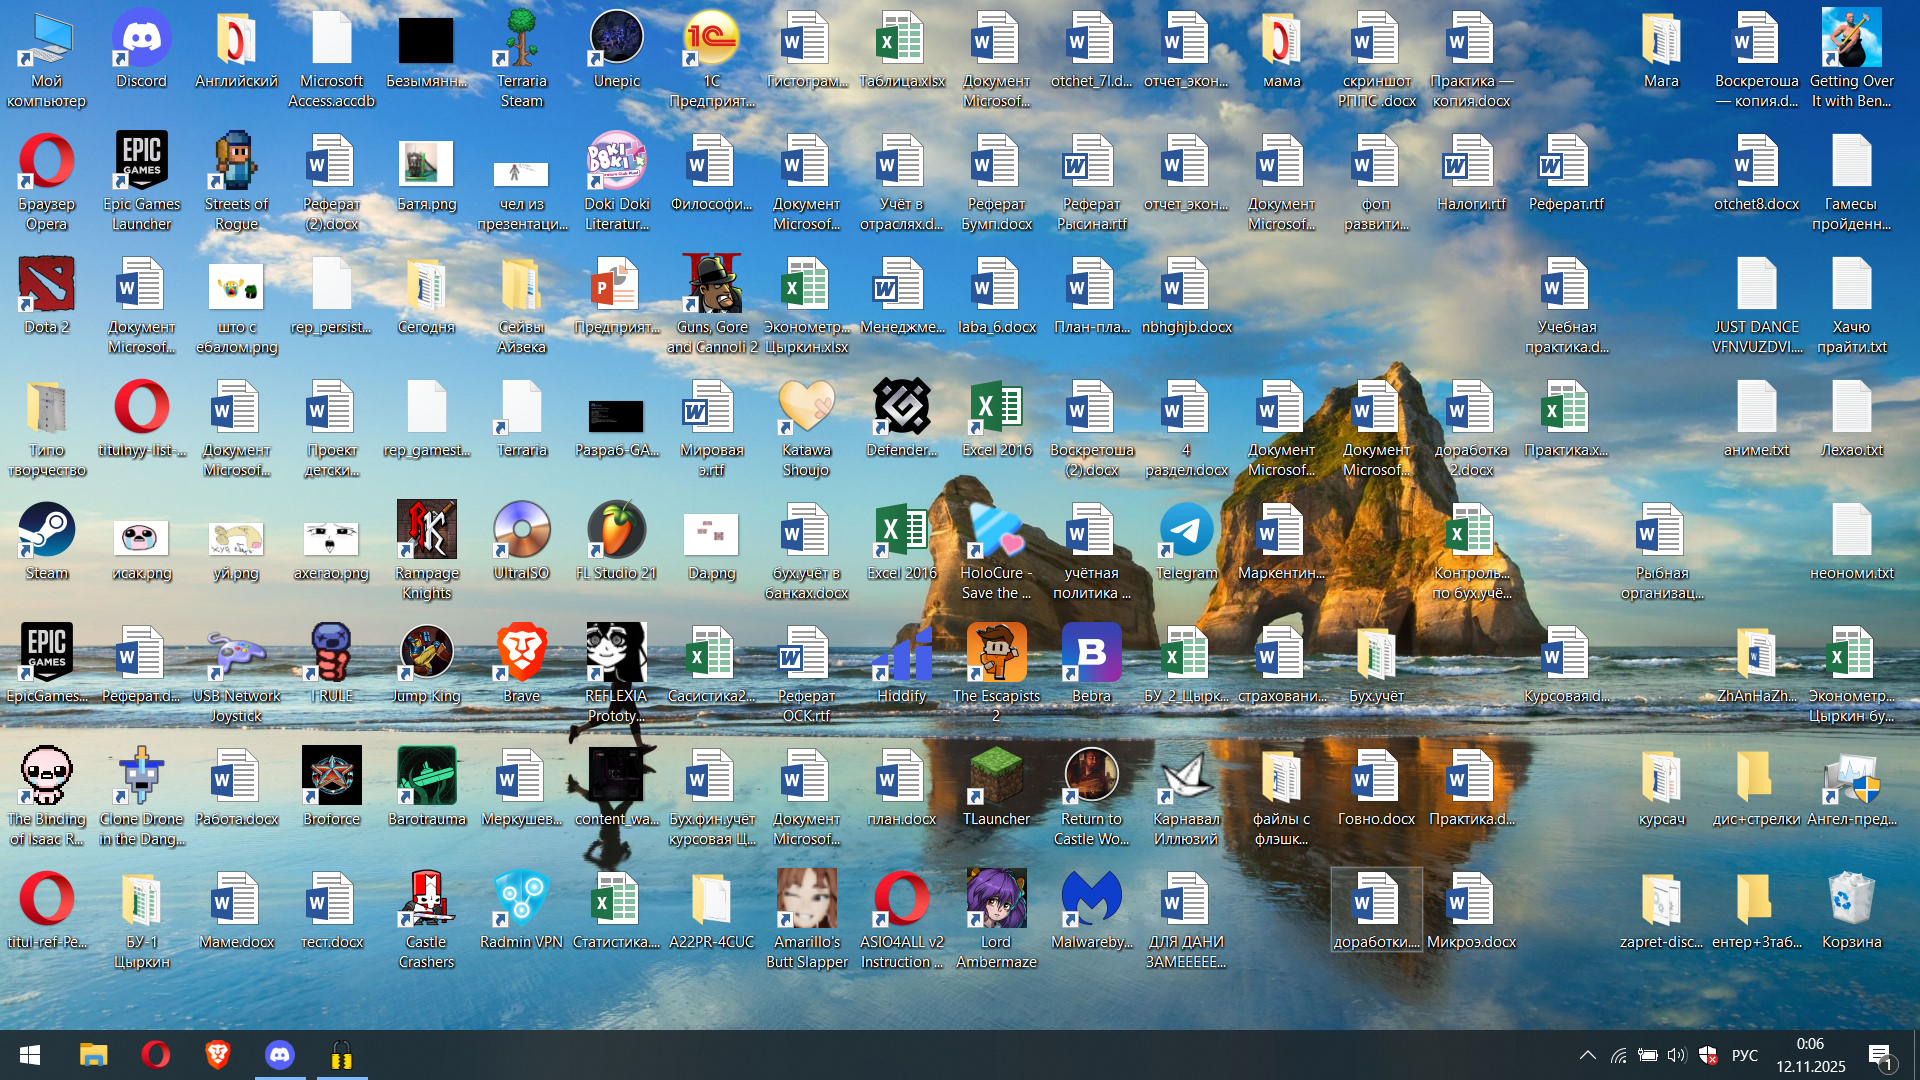The image size is (1920, 1080).
Task: Select the Bebra app icon
Action: pos(1092,665)
